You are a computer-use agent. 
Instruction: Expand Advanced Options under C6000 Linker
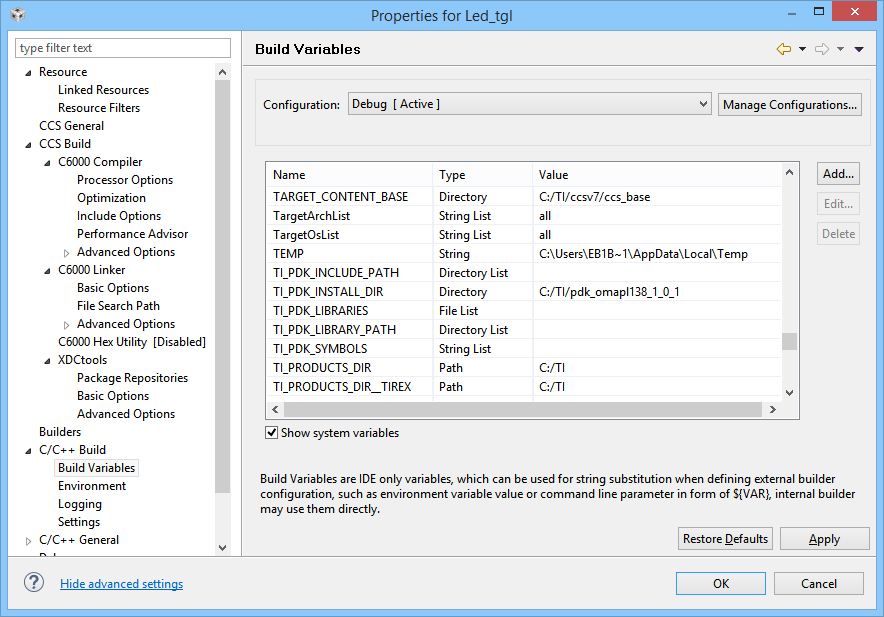click(x=67, y=324)
